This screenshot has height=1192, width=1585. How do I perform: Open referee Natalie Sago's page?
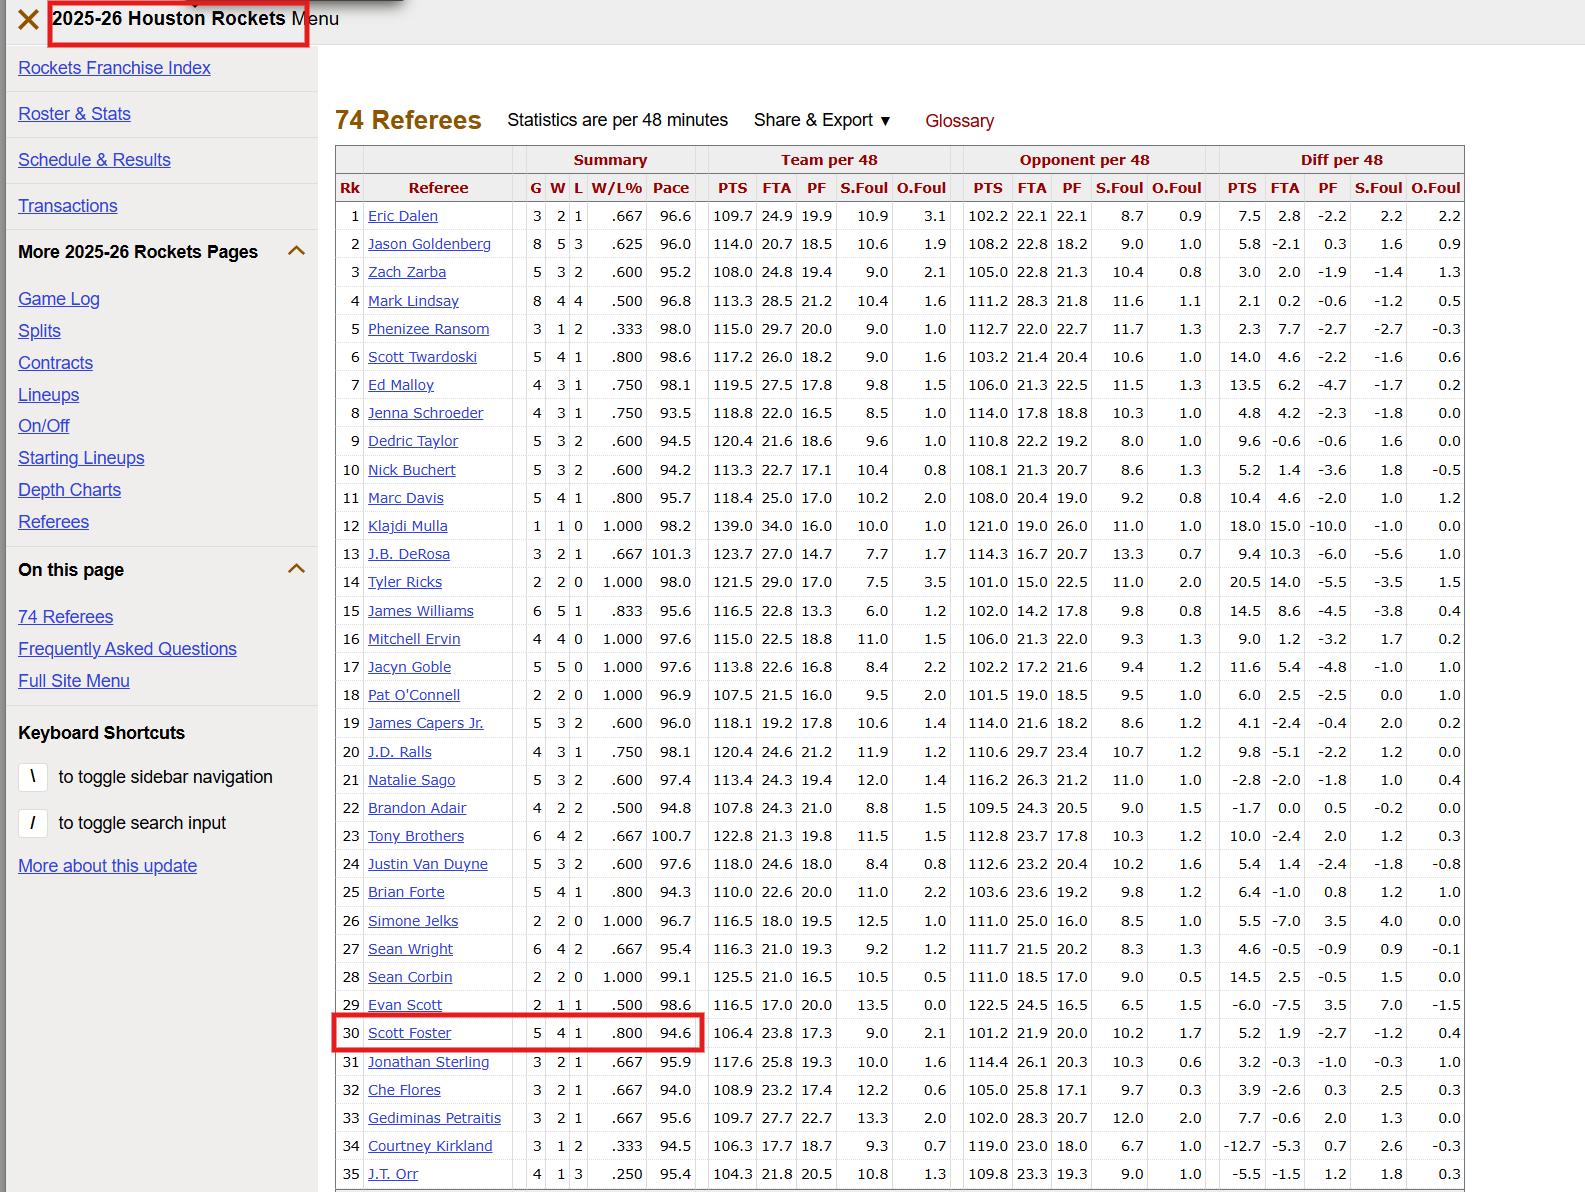point(411,780)
